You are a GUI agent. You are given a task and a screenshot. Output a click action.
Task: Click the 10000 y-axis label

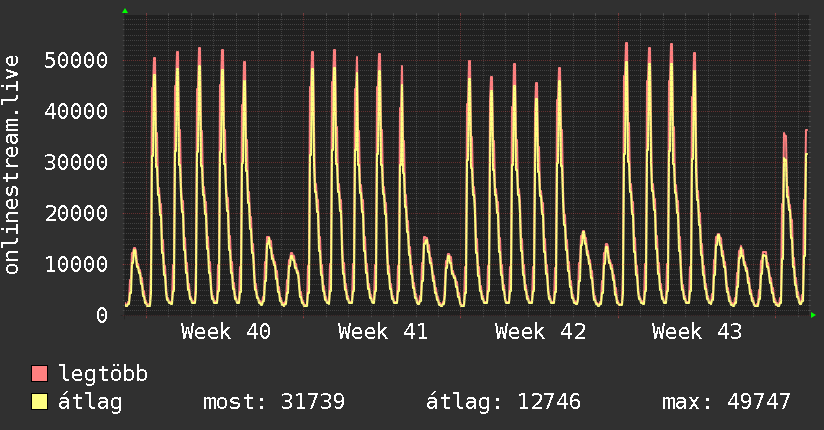click(76, 264)
